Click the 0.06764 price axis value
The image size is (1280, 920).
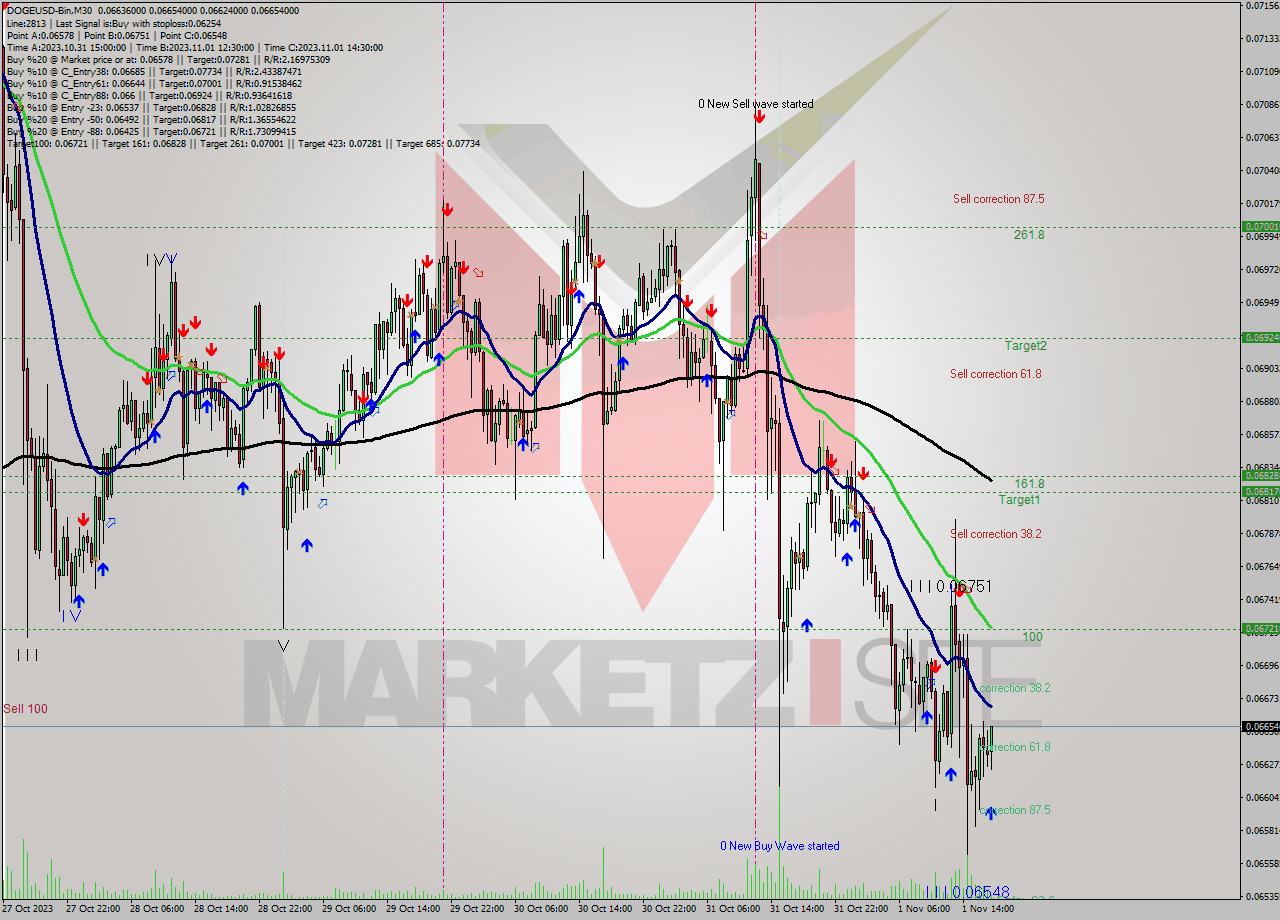pyautogui.click(x=1262, y=566)
